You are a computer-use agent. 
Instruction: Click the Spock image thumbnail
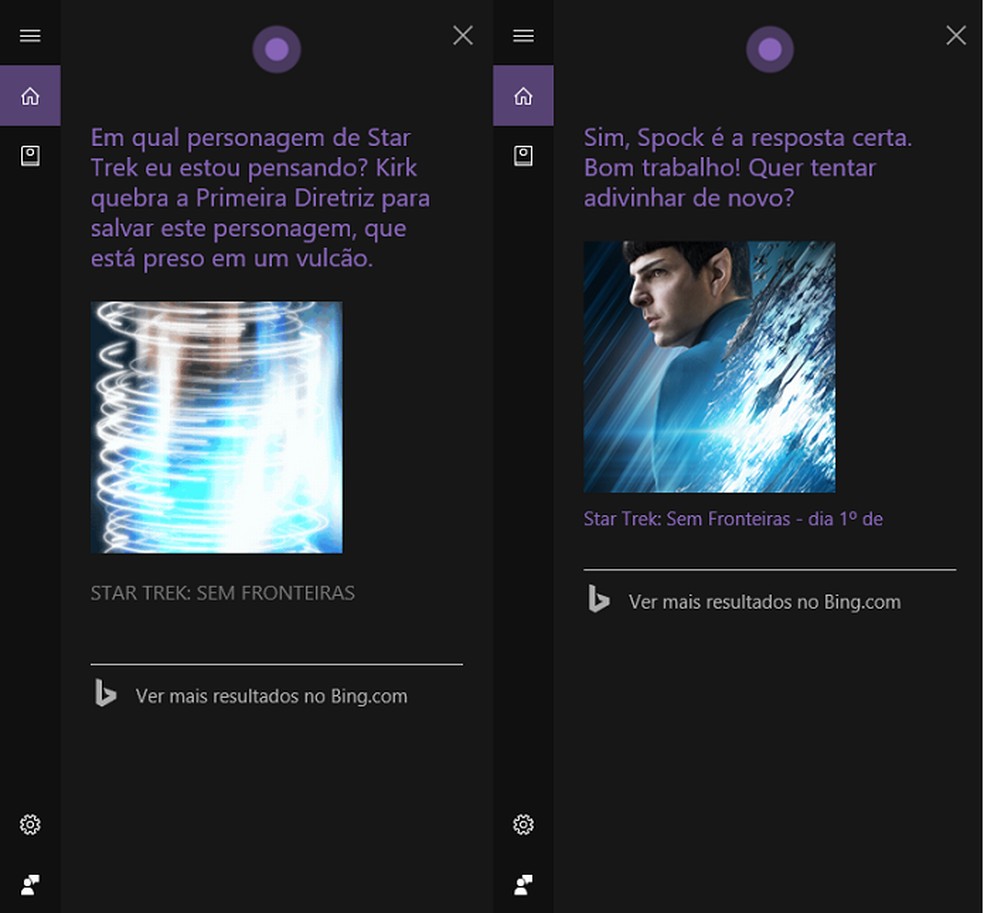[x=709, y=366]
